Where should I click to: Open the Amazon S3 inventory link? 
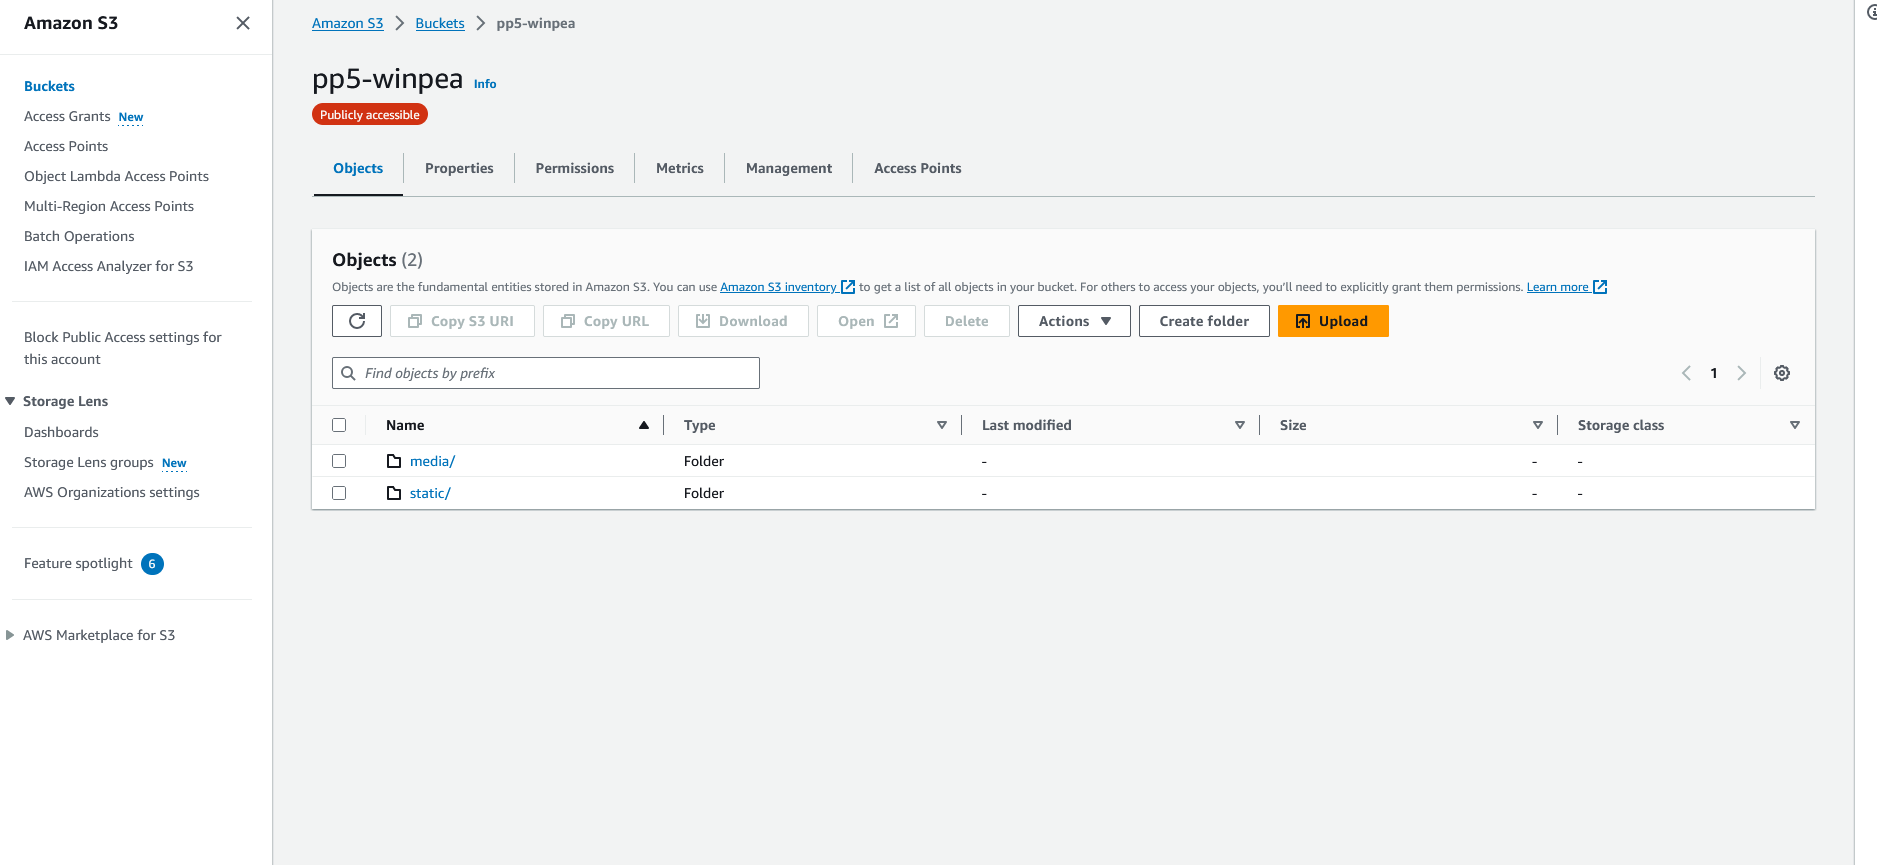(x=778, y=287)
